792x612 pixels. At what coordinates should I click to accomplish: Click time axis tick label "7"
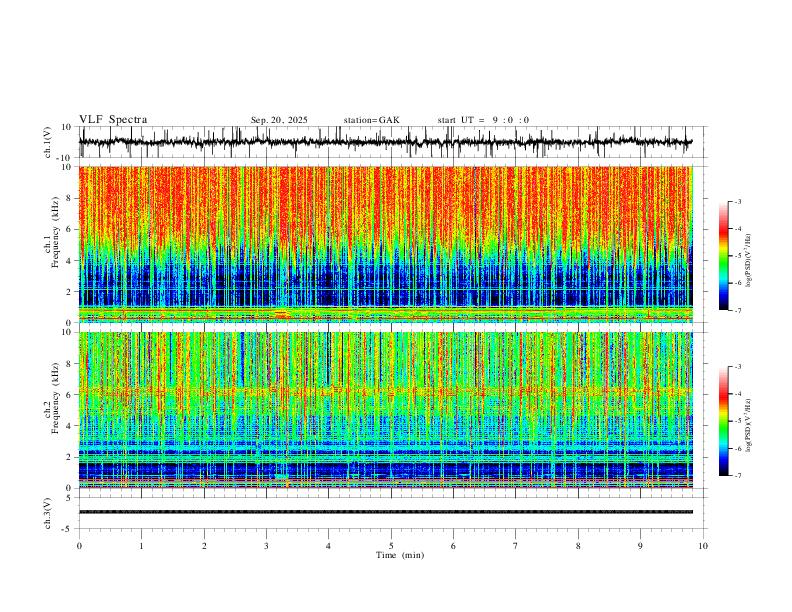coord(516,546)
